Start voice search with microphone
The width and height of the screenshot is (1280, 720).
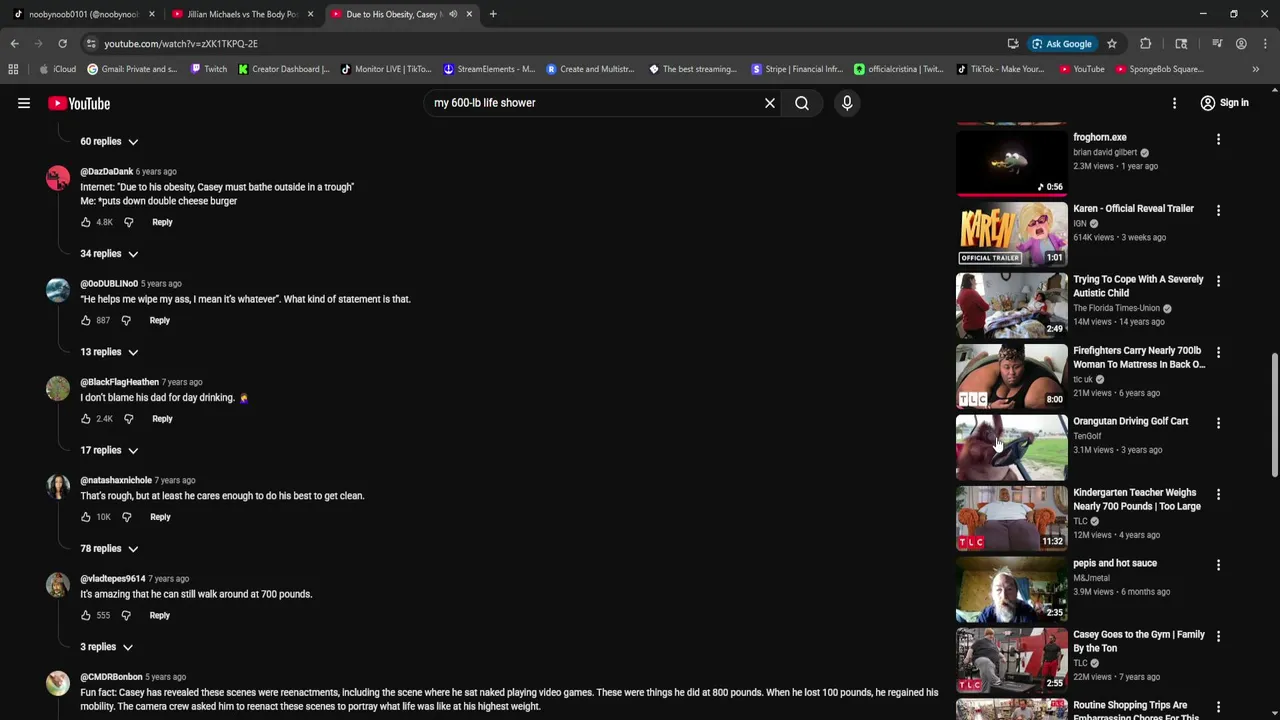coord(847,103)
